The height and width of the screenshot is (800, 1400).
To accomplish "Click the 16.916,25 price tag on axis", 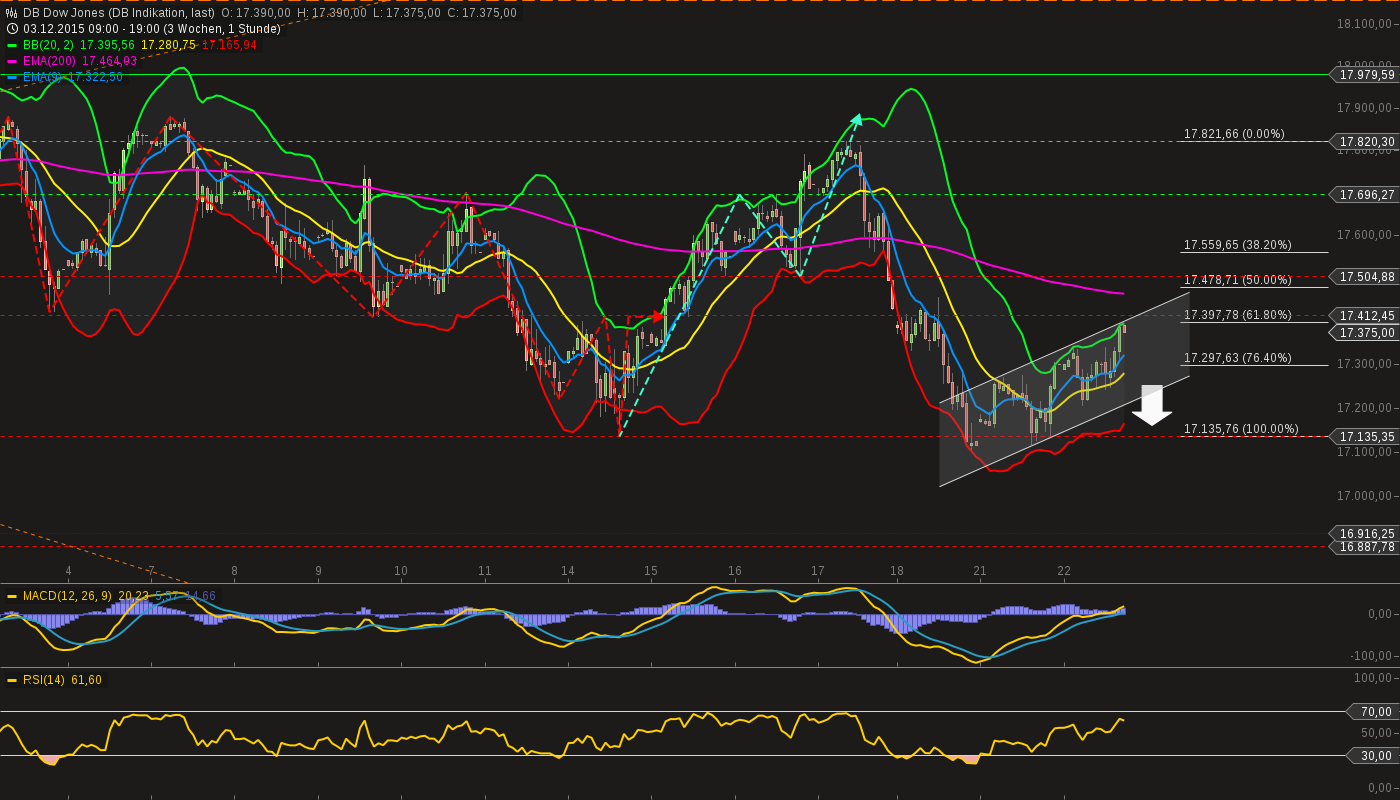I will coord(1365,534).
